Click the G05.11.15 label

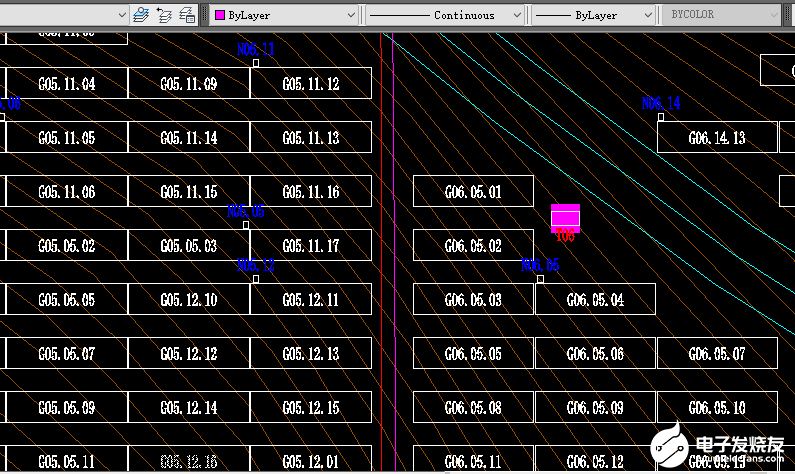[189, 192]
